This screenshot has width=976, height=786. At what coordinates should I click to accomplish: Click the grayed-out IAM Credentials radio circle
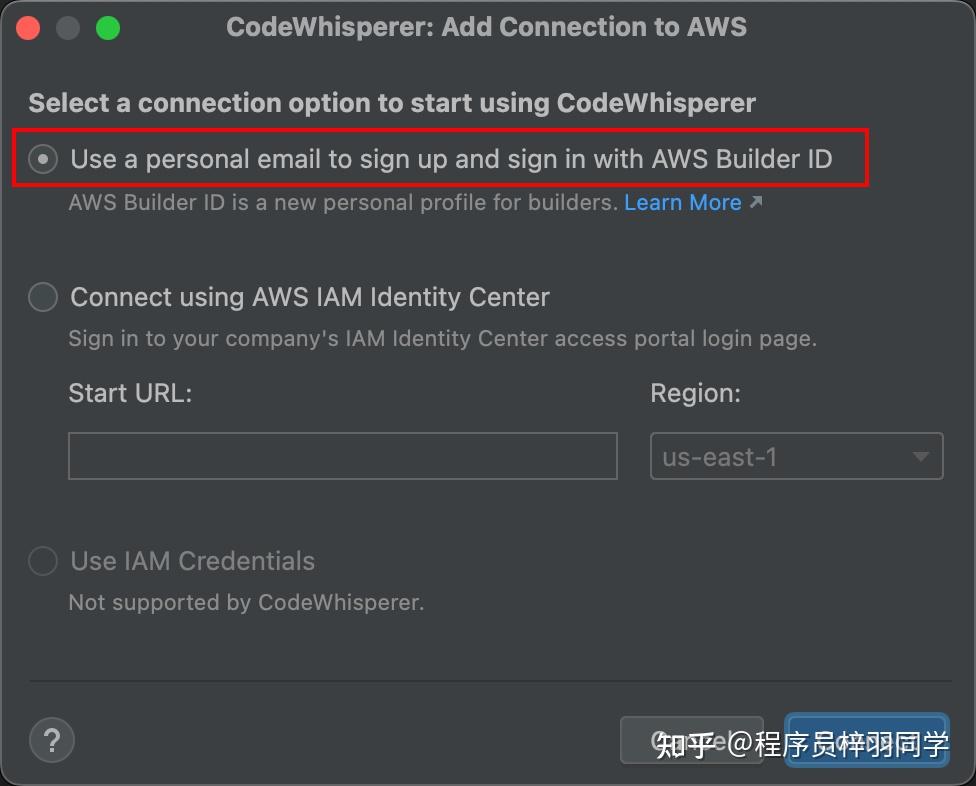42,561
